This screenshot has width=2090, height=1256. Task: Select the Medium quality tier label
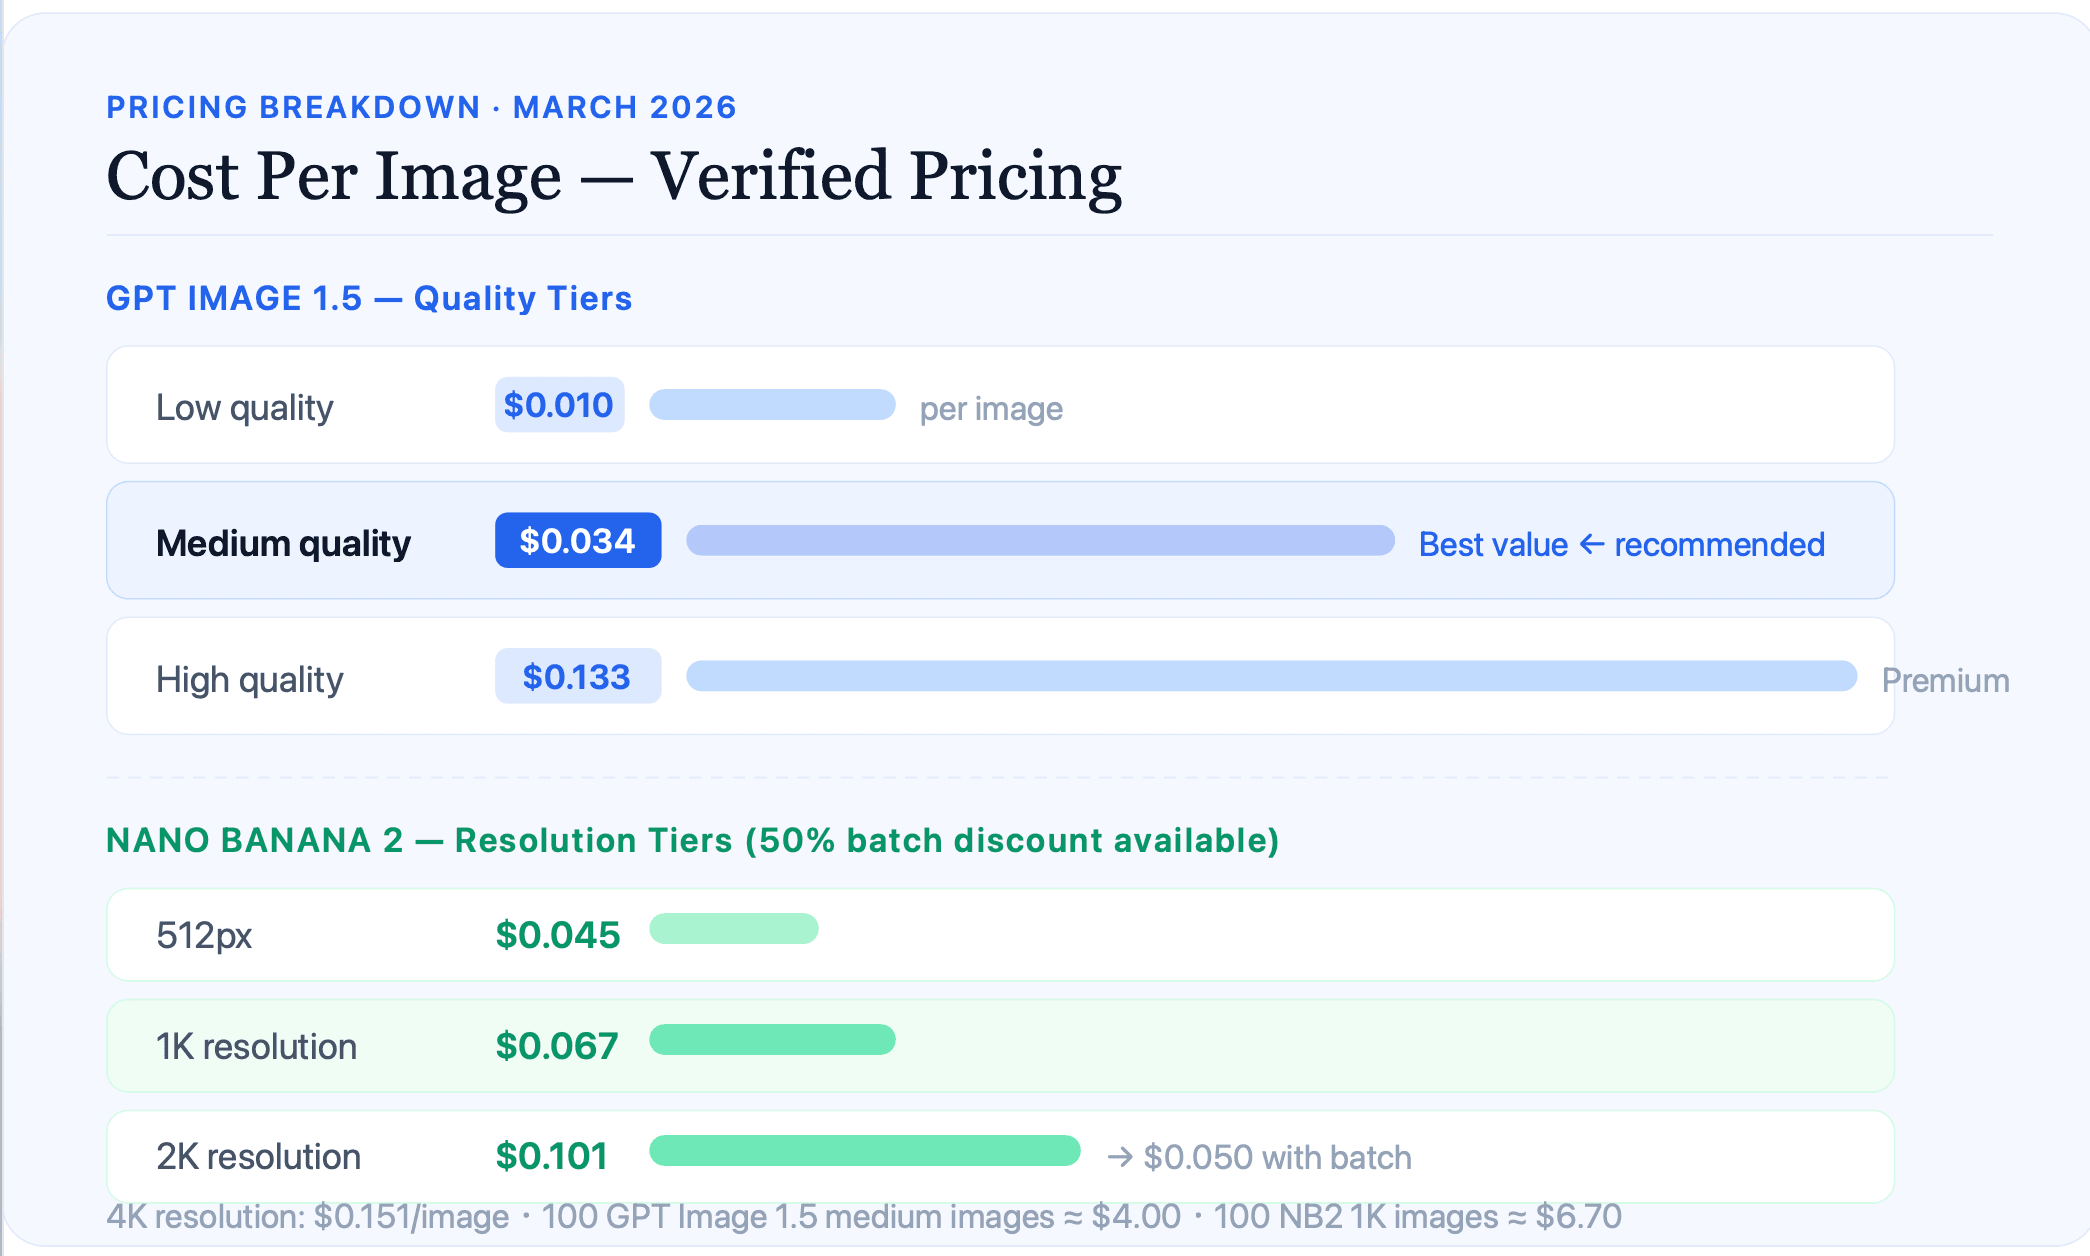click(283, 543)
